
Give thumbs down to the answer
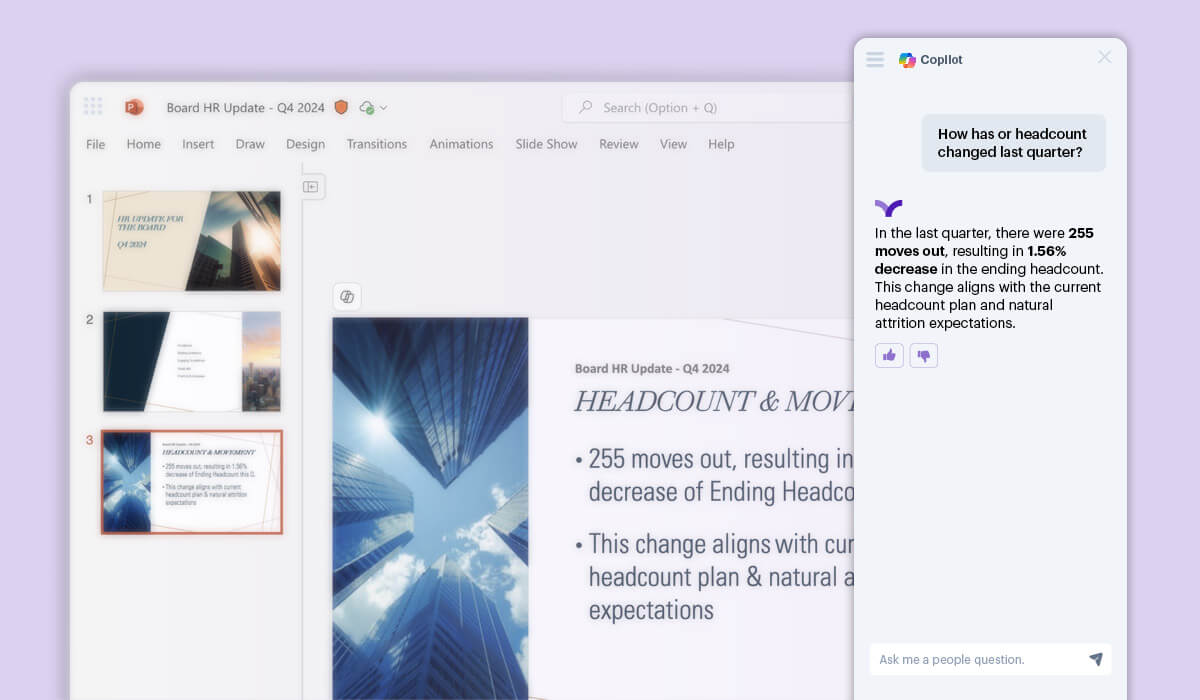click(x=924, y=355)
